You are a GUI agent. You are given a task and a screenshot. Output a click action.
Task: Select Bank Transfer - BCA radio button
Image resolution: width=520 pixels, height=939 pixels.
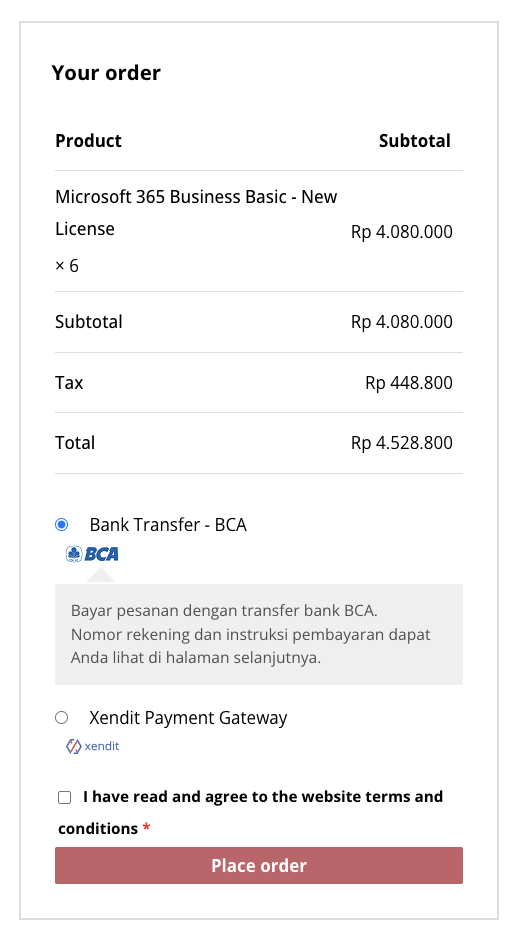[62, 525]
